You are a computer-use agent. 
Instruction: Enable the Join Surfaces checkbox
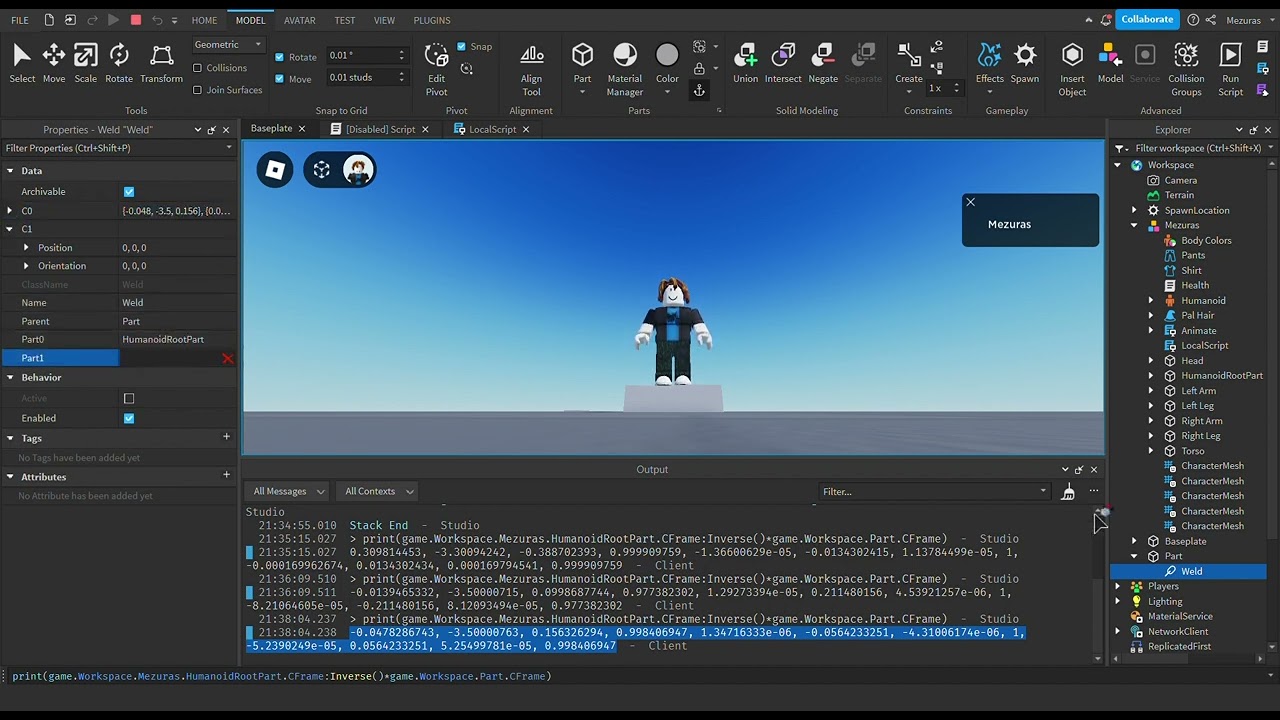tap(198, 90)
